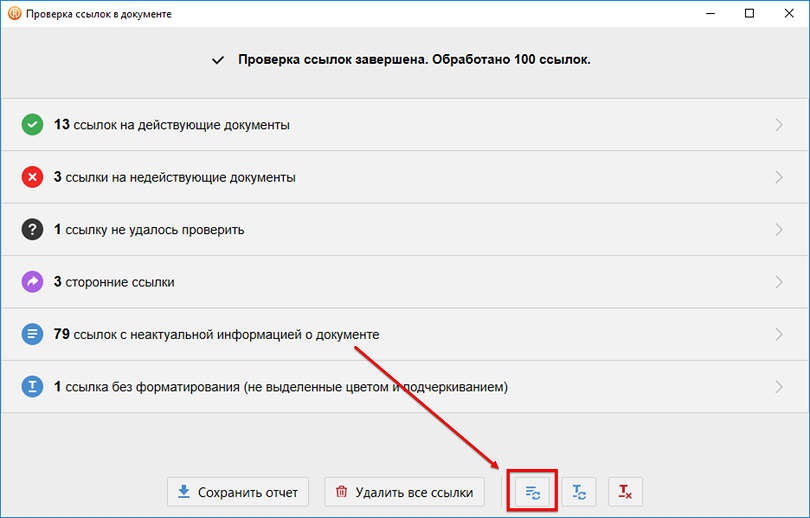Click the Сохранить отчет button

coord(238,492)
